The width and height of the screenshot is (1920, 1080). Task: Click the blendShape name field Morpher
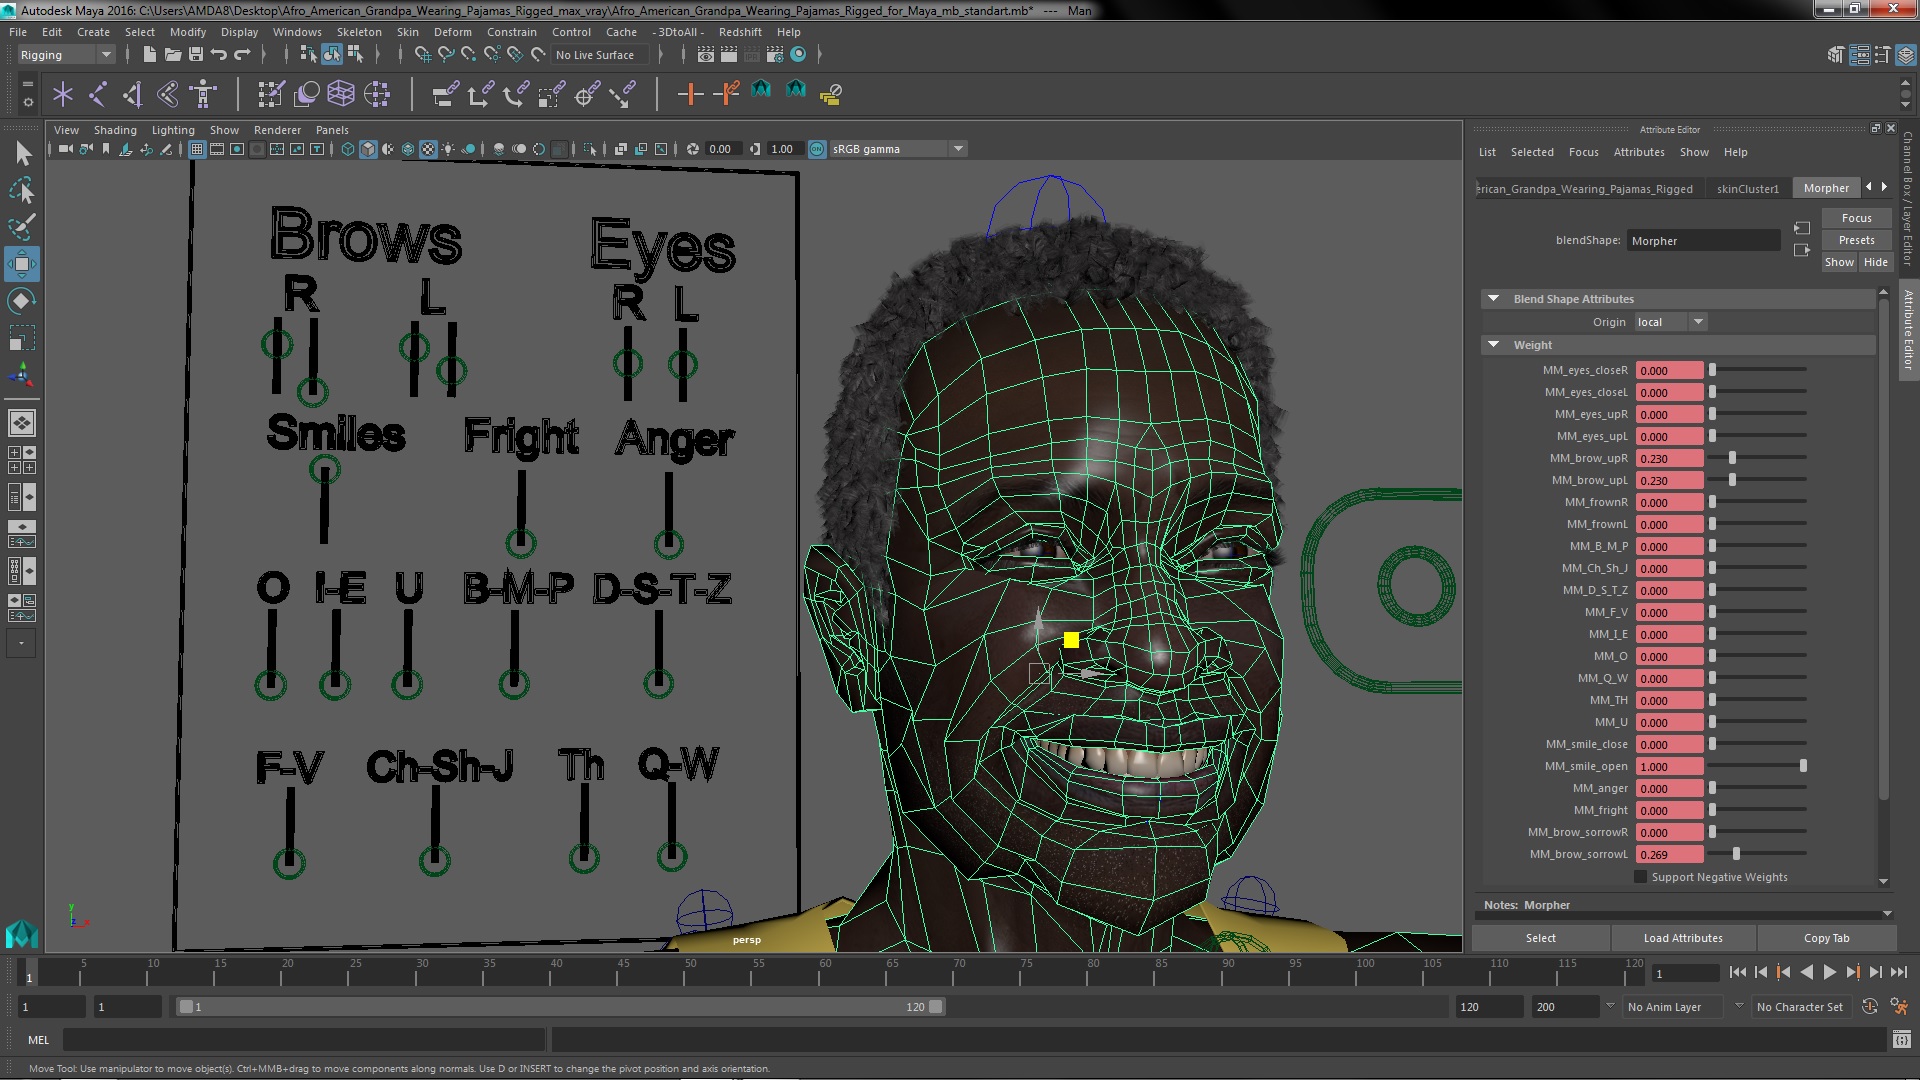(1703, 241)
